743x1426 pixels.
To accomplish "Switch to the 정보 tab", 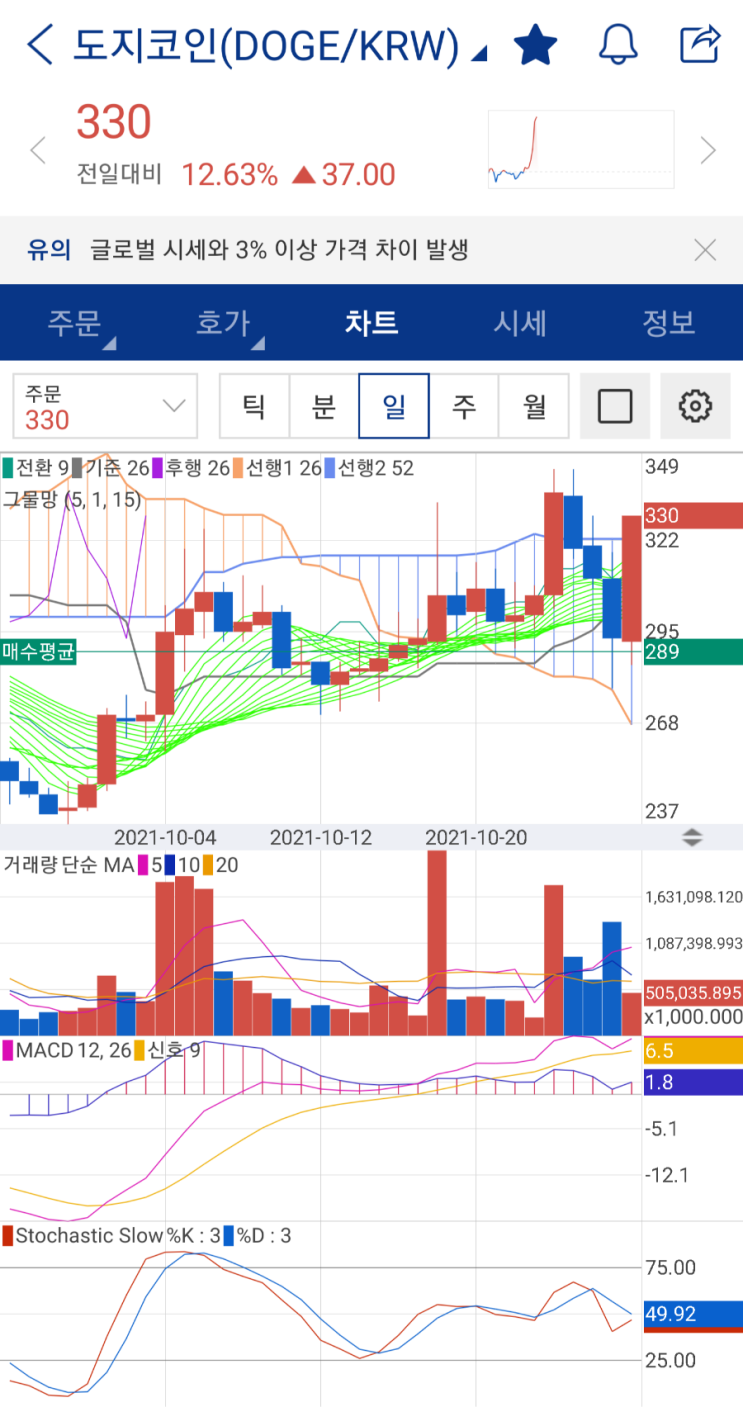I will tap(668, 323).
